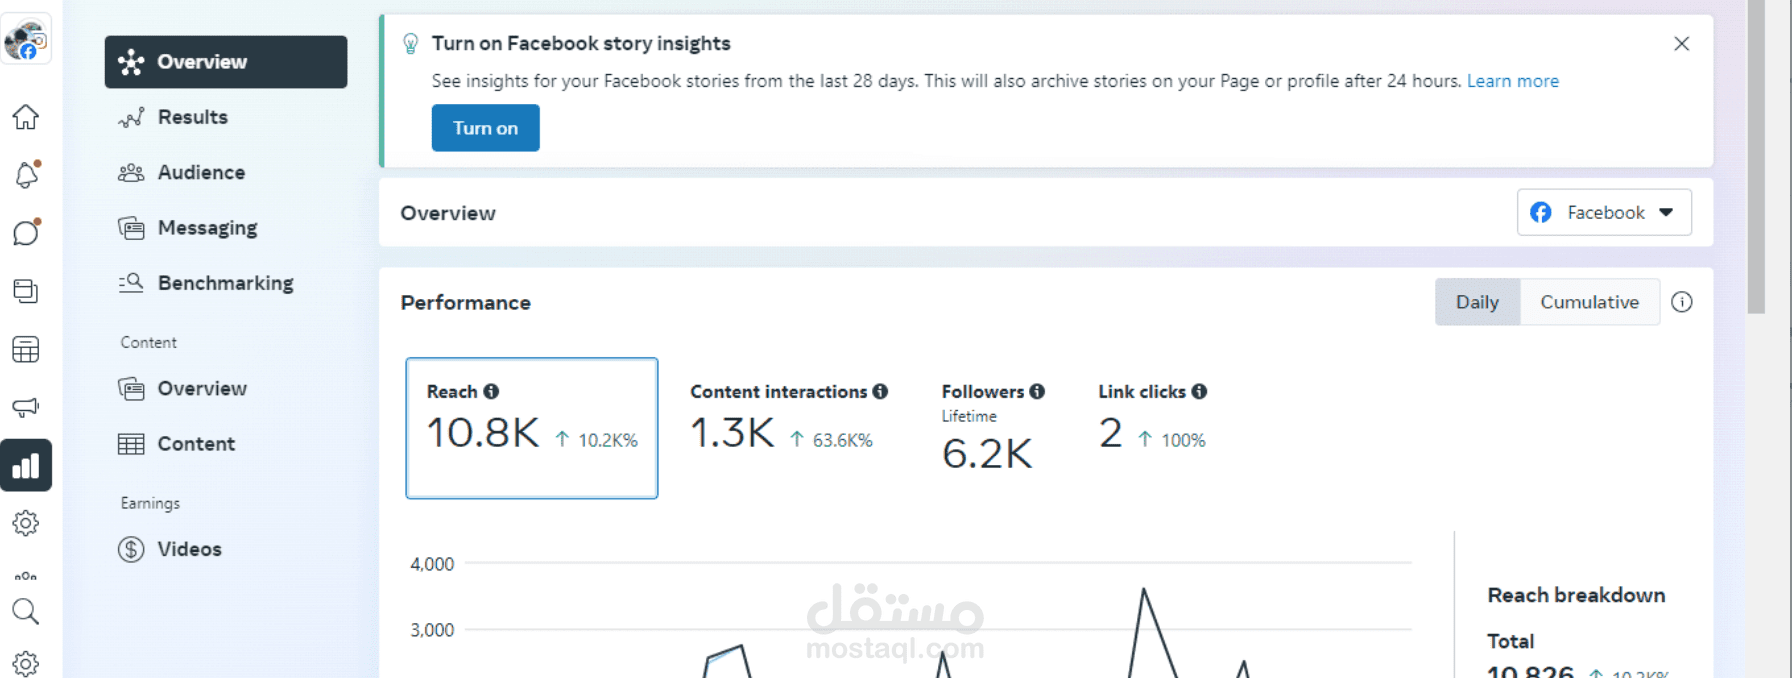Open the gear icon below Insights
The height and width of the screenshot is (678, 1792).
26,523
